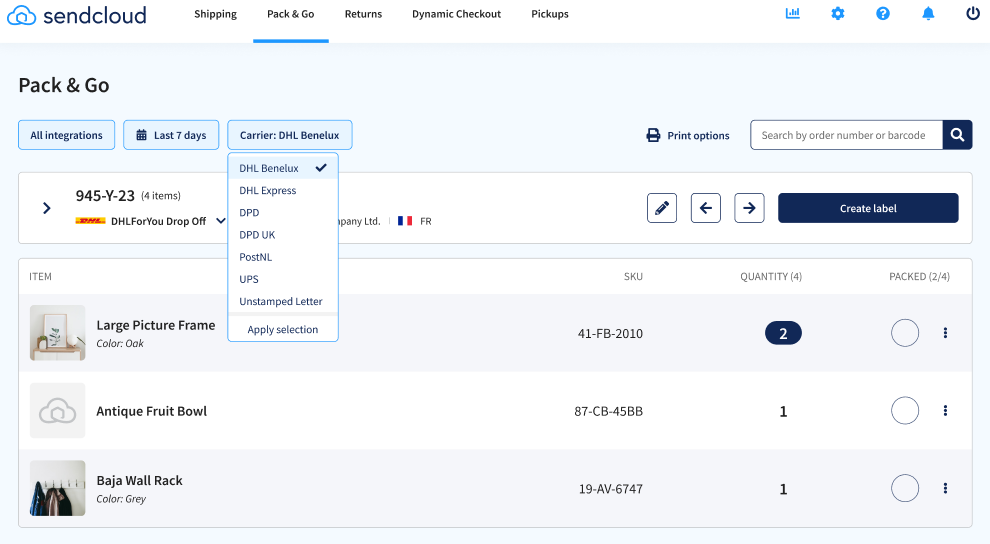This screenshot has height=544, width=990.
Task: Go to next order with right arrow
Action: coord(749,208)
